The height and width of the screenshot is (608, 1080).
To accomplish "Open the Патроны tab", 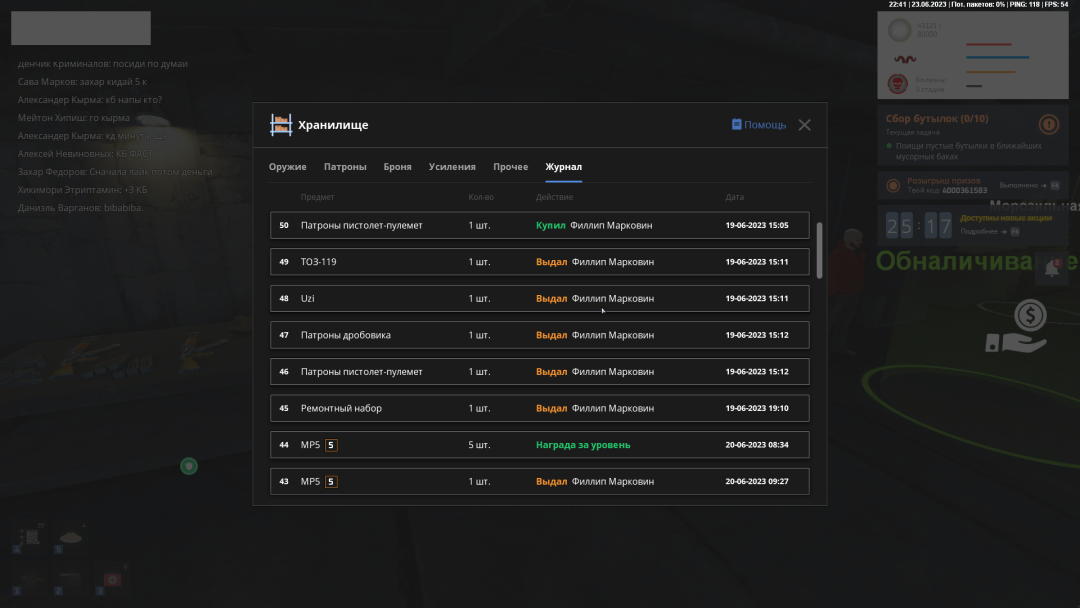I will [345, 167].
